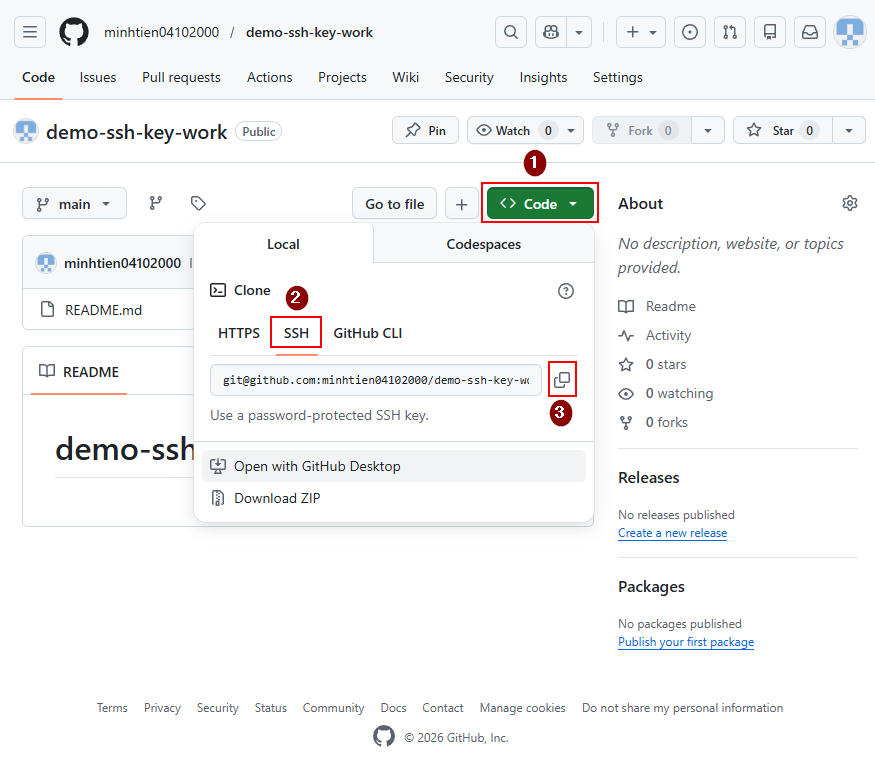The image size is (875, 774).
Task: Click the issues circle icon in header
Action: point(689,32)
